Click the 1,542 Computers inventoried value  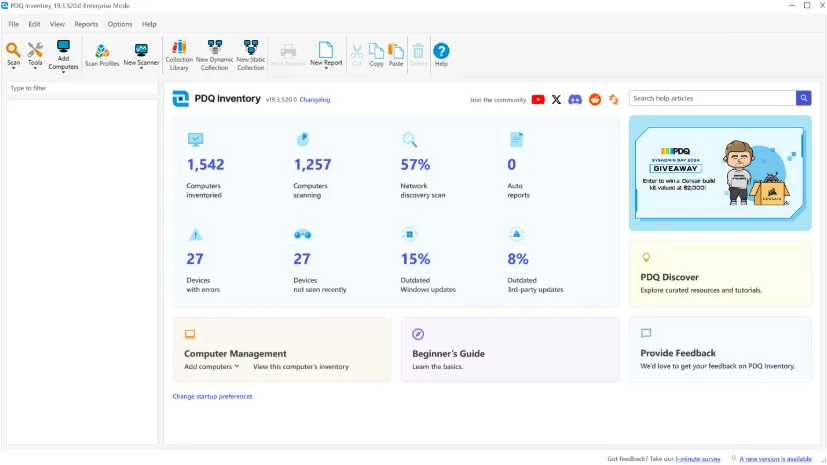click(206, 164)
